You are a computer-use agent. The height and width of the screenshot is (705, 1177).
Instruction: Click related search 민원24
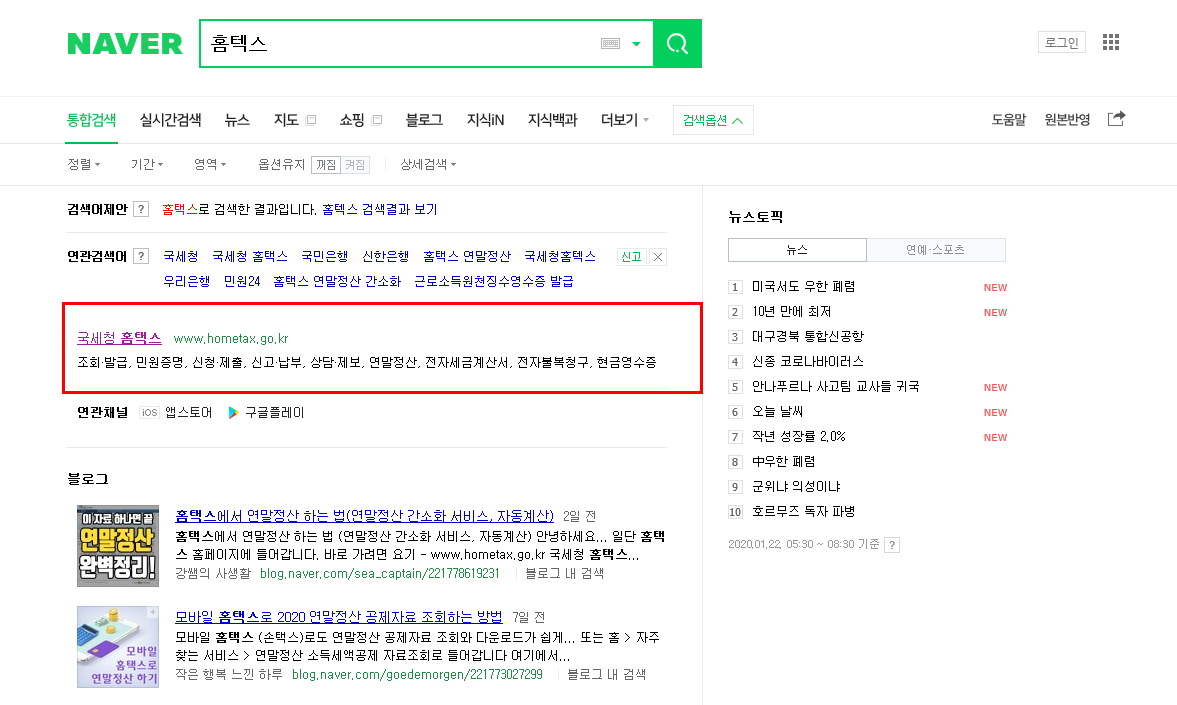[x=242, y=281]
